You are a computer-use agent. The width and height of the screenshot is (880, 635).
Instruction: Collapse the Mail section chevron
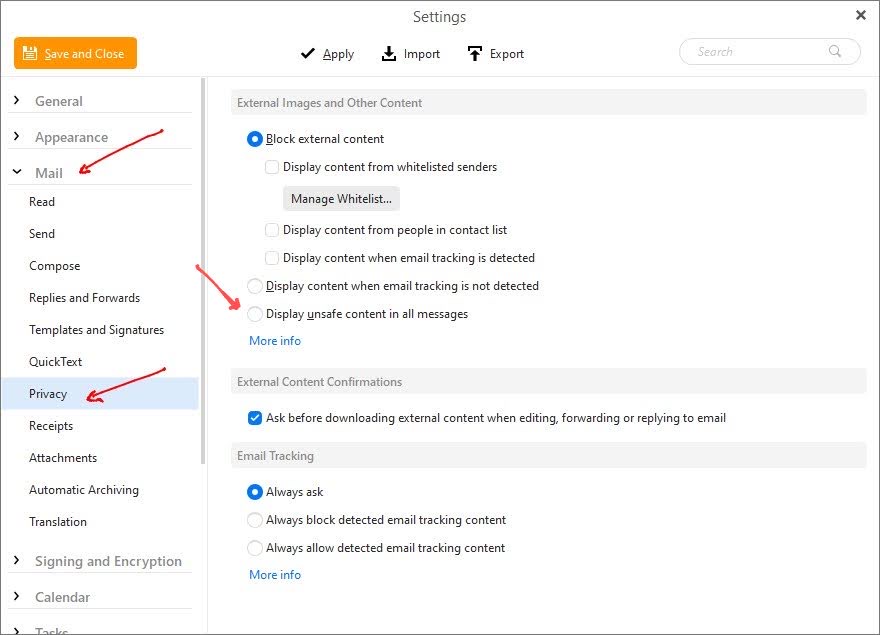(x=17, y=172)
